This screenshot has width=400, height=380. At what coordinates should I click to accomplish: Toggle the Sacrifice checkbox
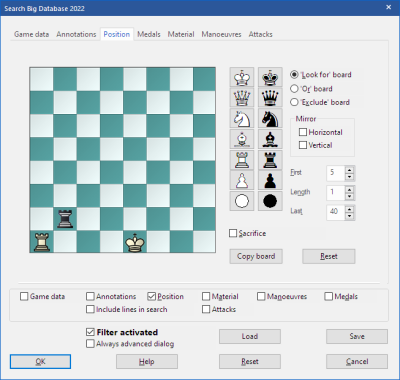(x=233, y=233)
